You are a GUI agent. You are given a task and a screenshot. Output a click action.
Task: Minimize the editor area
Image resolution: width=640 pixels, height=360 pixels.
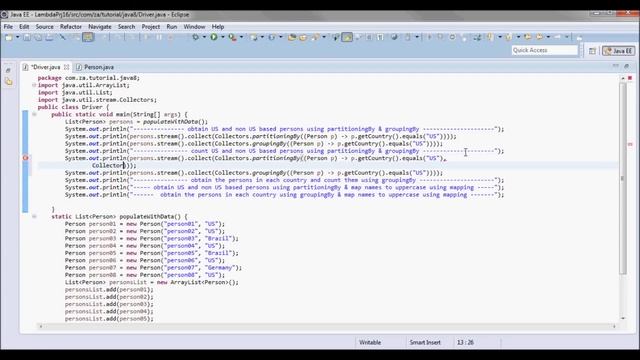pyautogui.click(x=616, y=66)
